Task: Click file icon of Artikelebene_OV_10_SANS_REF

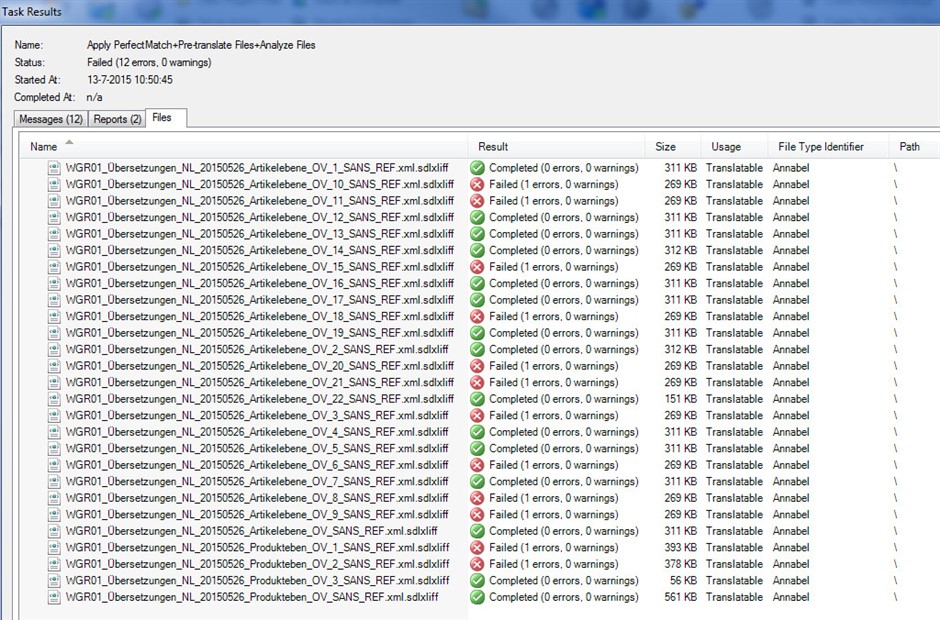Action: [54, 184]
